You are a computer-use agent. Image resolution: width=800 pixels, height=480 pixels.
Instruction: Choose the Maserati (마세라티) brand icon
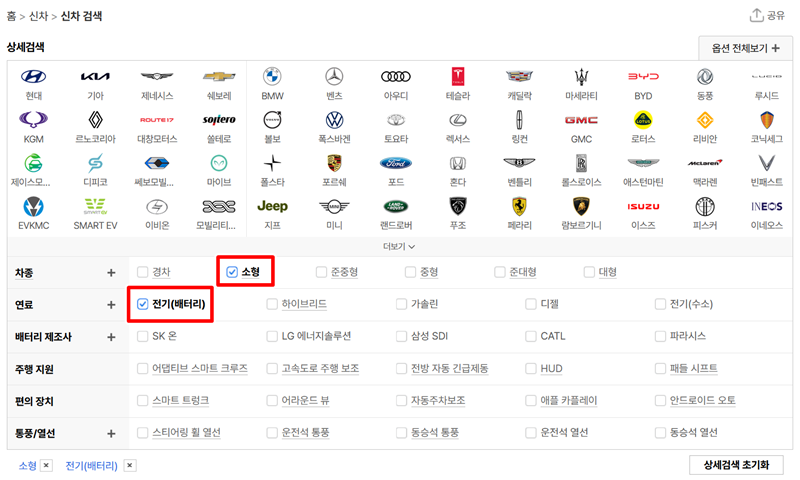click(x=581, y=77)
